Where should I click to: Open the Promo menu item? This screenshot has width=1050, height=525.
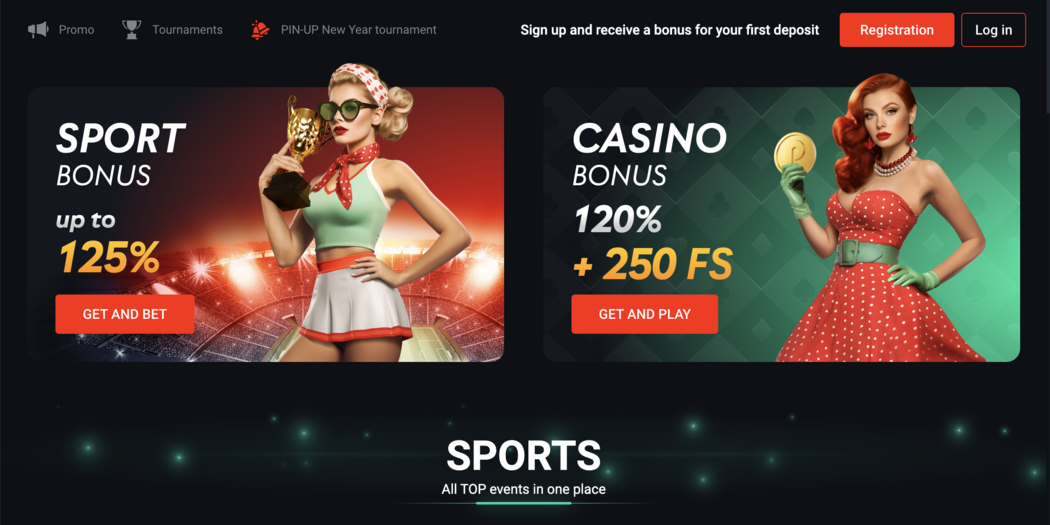pyautogui.click(x=76, y=30)
